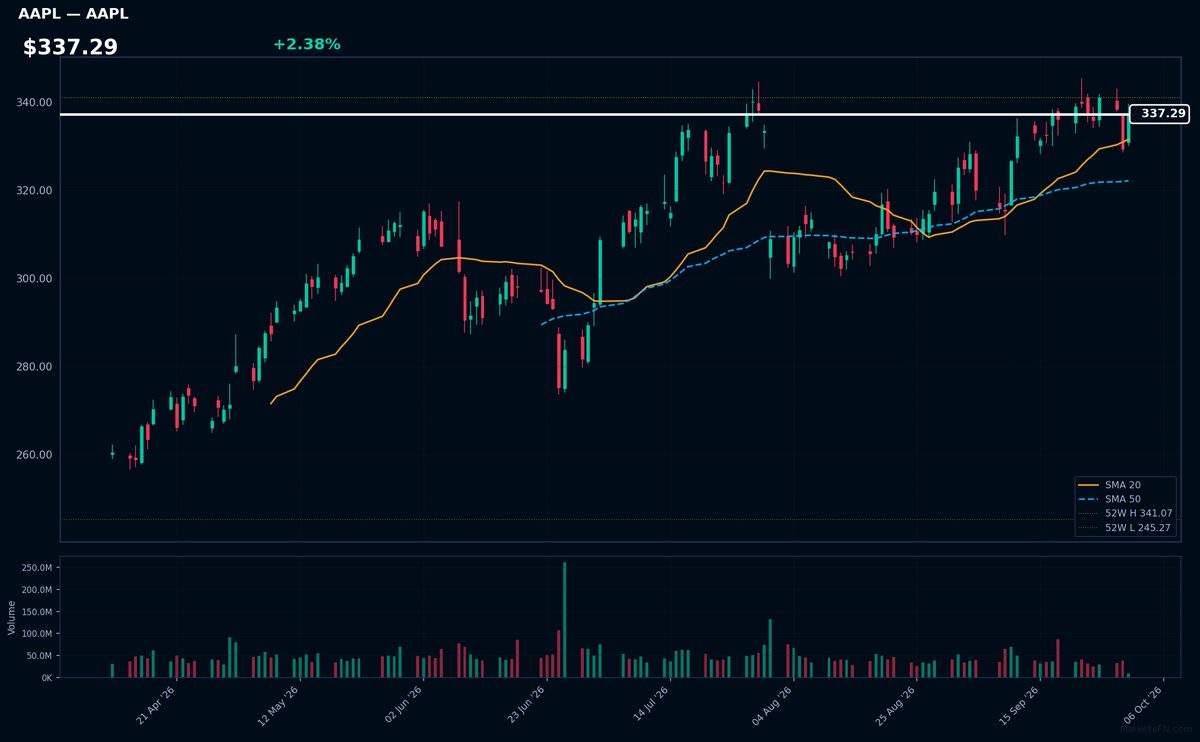Image resolution: width=1200 pixels, height=742 pixels.
Task: Click the 23 Jun '26 date label
Action: pyautogui.click(x=526, y=706)
